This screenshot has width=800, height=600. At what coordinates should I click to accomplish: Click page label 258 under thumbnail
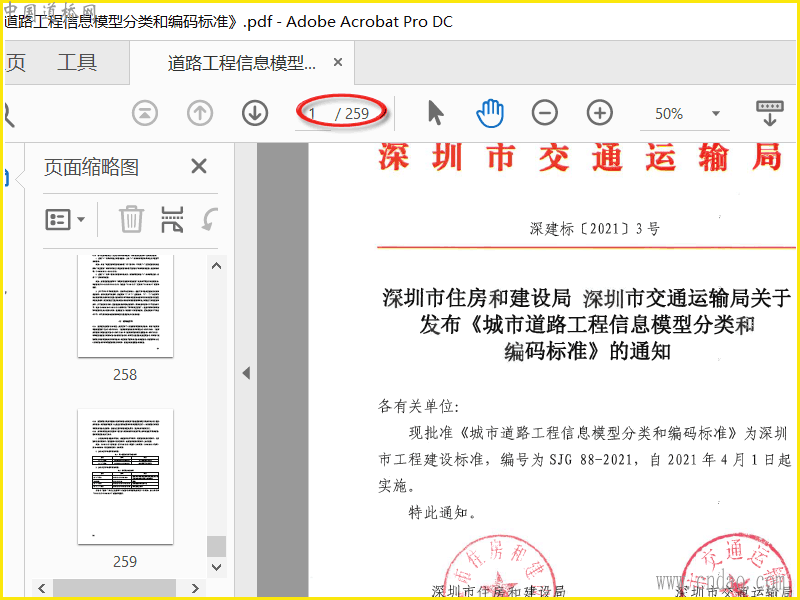[125, 375]
